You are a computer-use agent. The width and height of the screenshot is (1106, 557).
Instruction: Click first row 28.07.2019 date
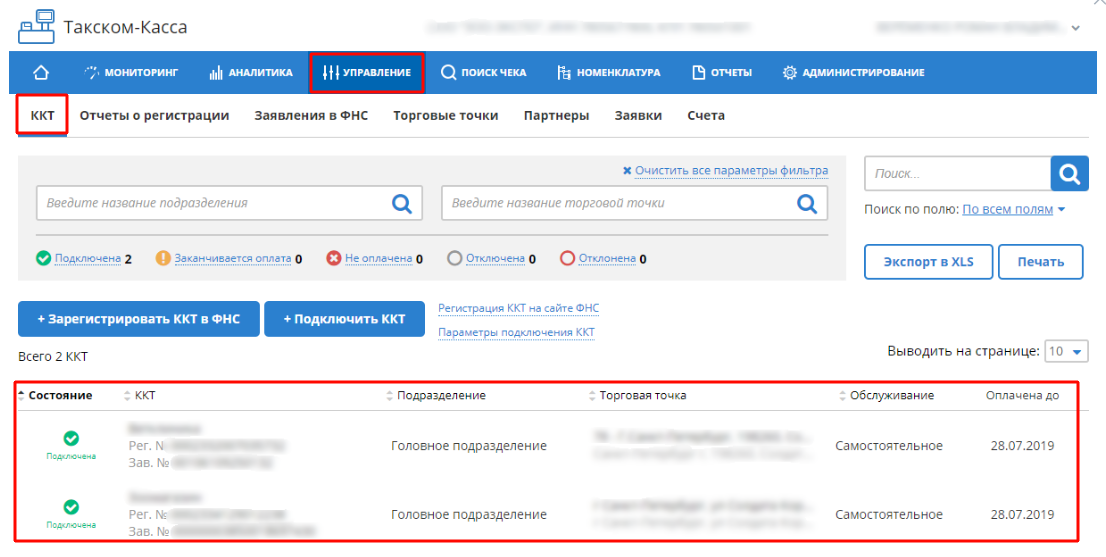[1022, 446]
